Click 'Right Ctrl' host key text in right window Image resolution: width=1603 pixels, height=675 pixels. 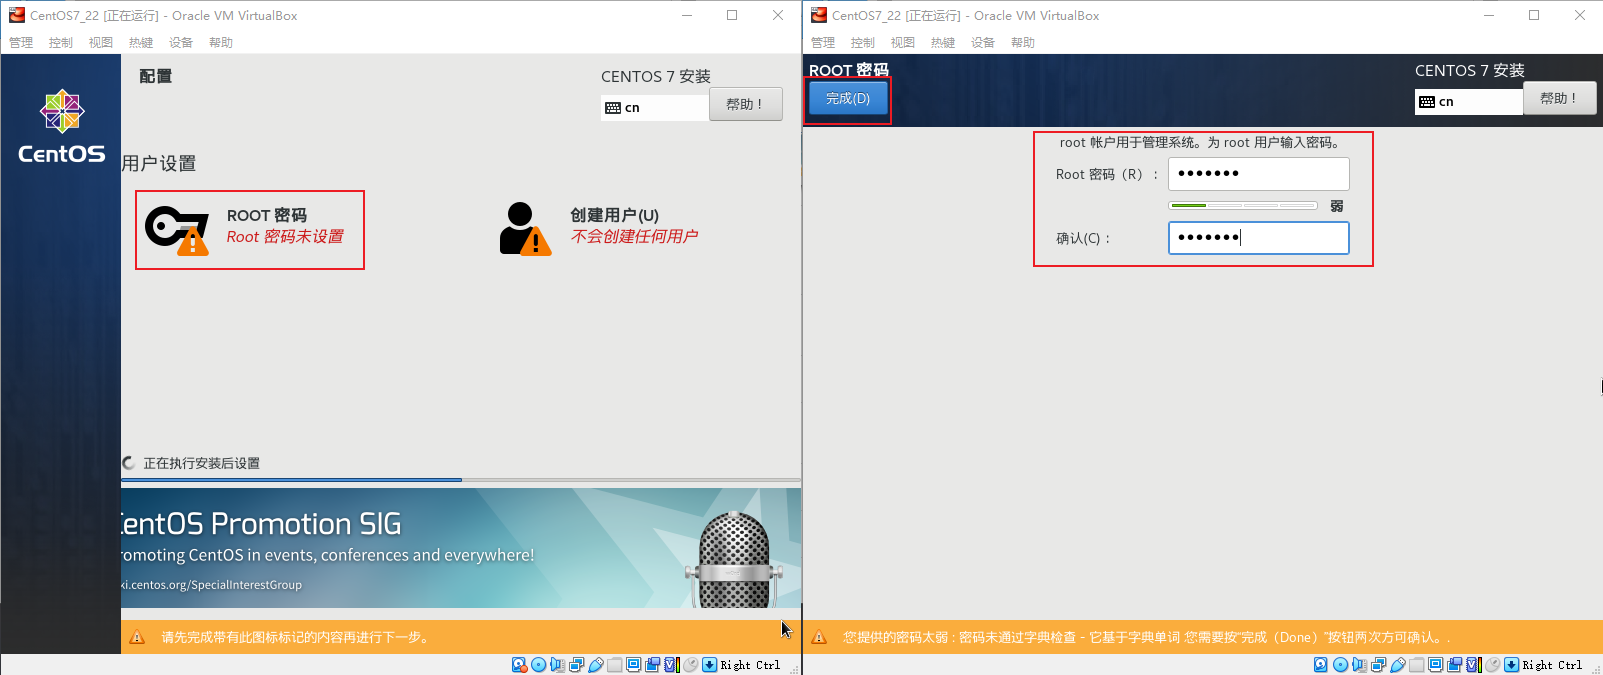[x=1552, y=665]
